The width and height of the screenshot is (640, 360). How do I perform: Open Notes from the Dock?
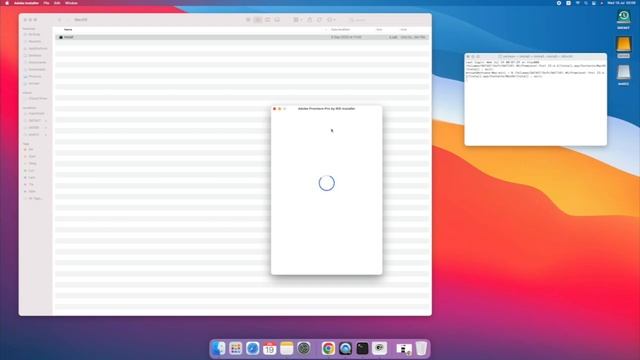(x=287, y=349)
